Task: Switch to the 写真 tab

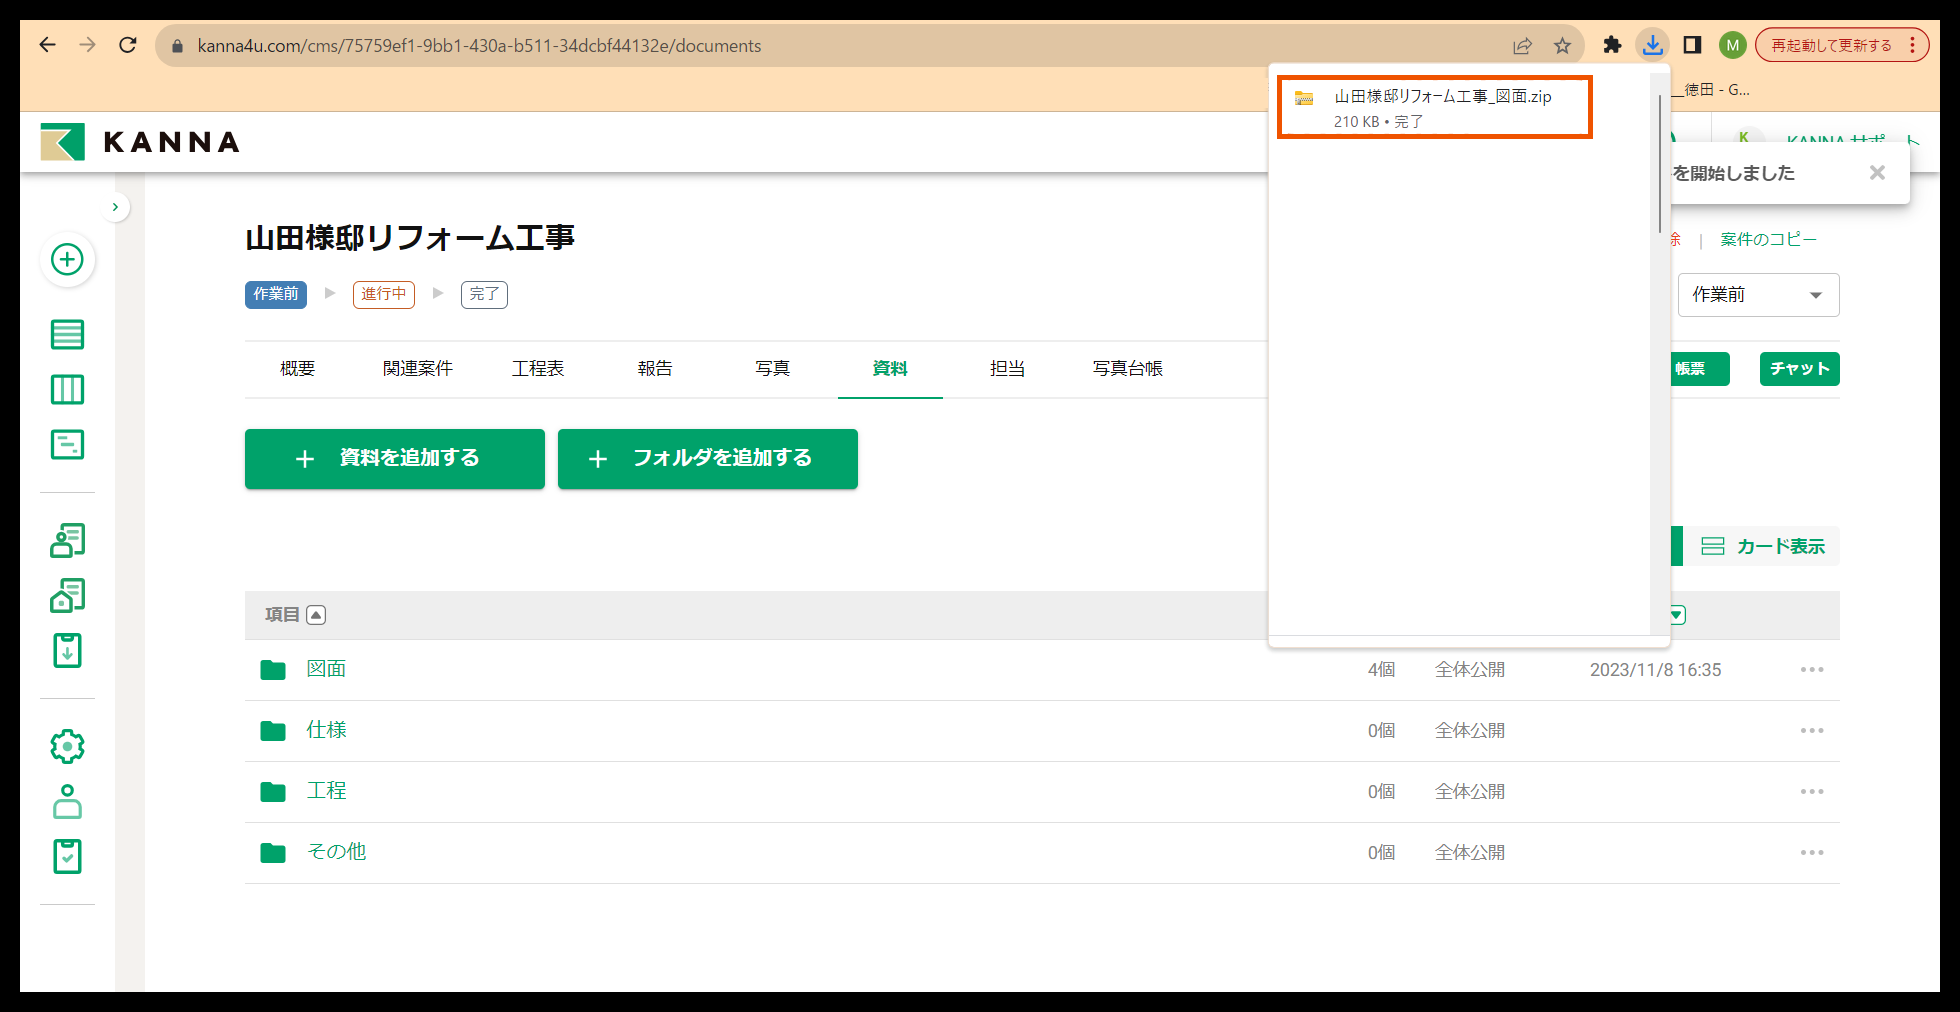Action: [x=772, y=368]
